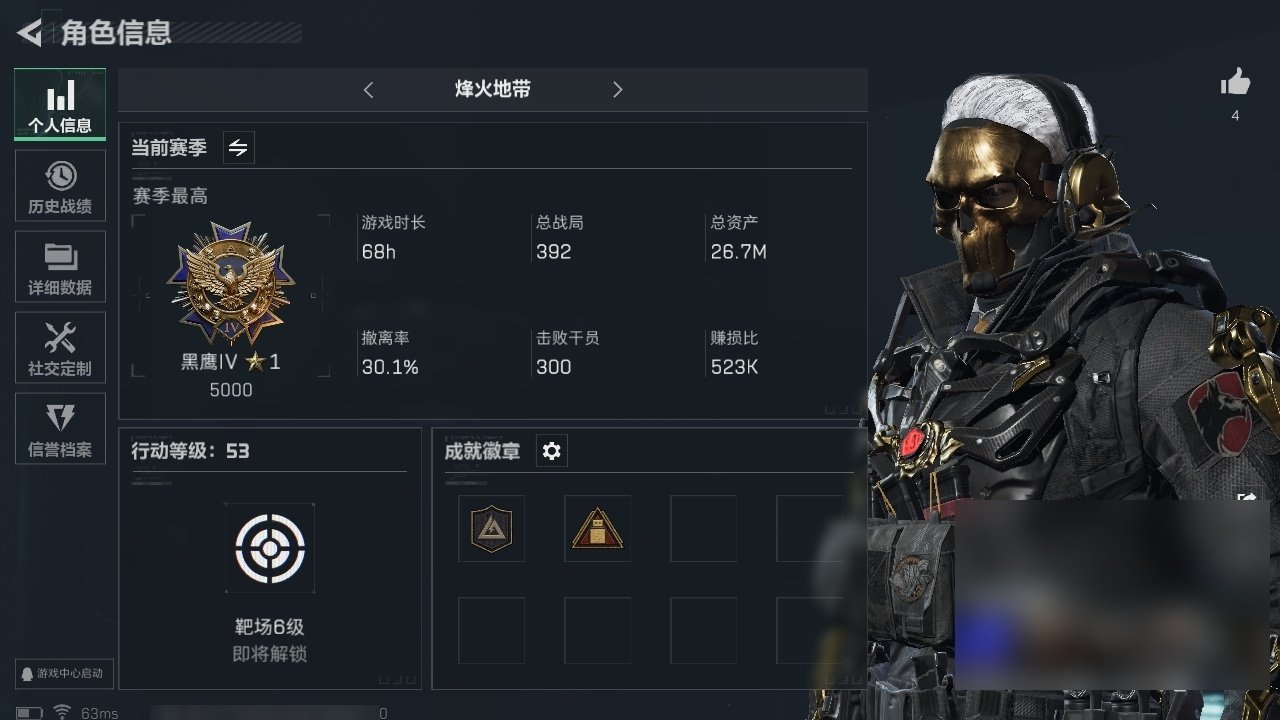The image size is (1280, 720).
Task: Give a thumbs-up like to the profile
Action: coord(1236,83)
